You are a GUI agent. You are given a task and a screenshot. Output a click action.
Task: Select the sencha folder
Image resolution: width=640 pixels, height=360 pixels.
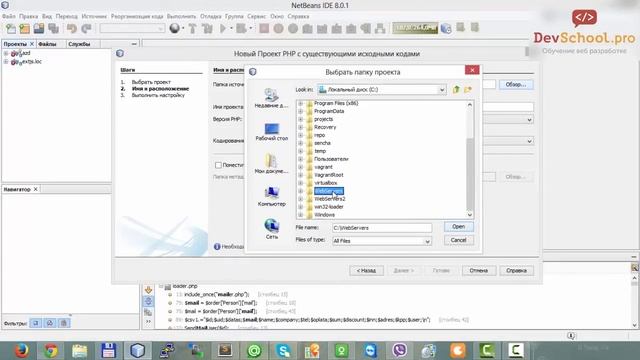point(322,143)
